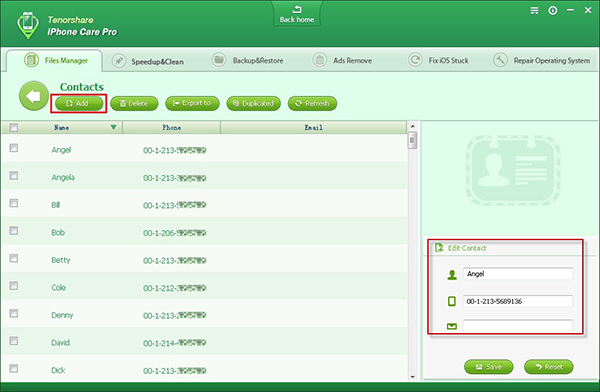Toggle the select-all checkbox in header
The height and width of the screenshot is (392, 600).
tap(14, 127)
